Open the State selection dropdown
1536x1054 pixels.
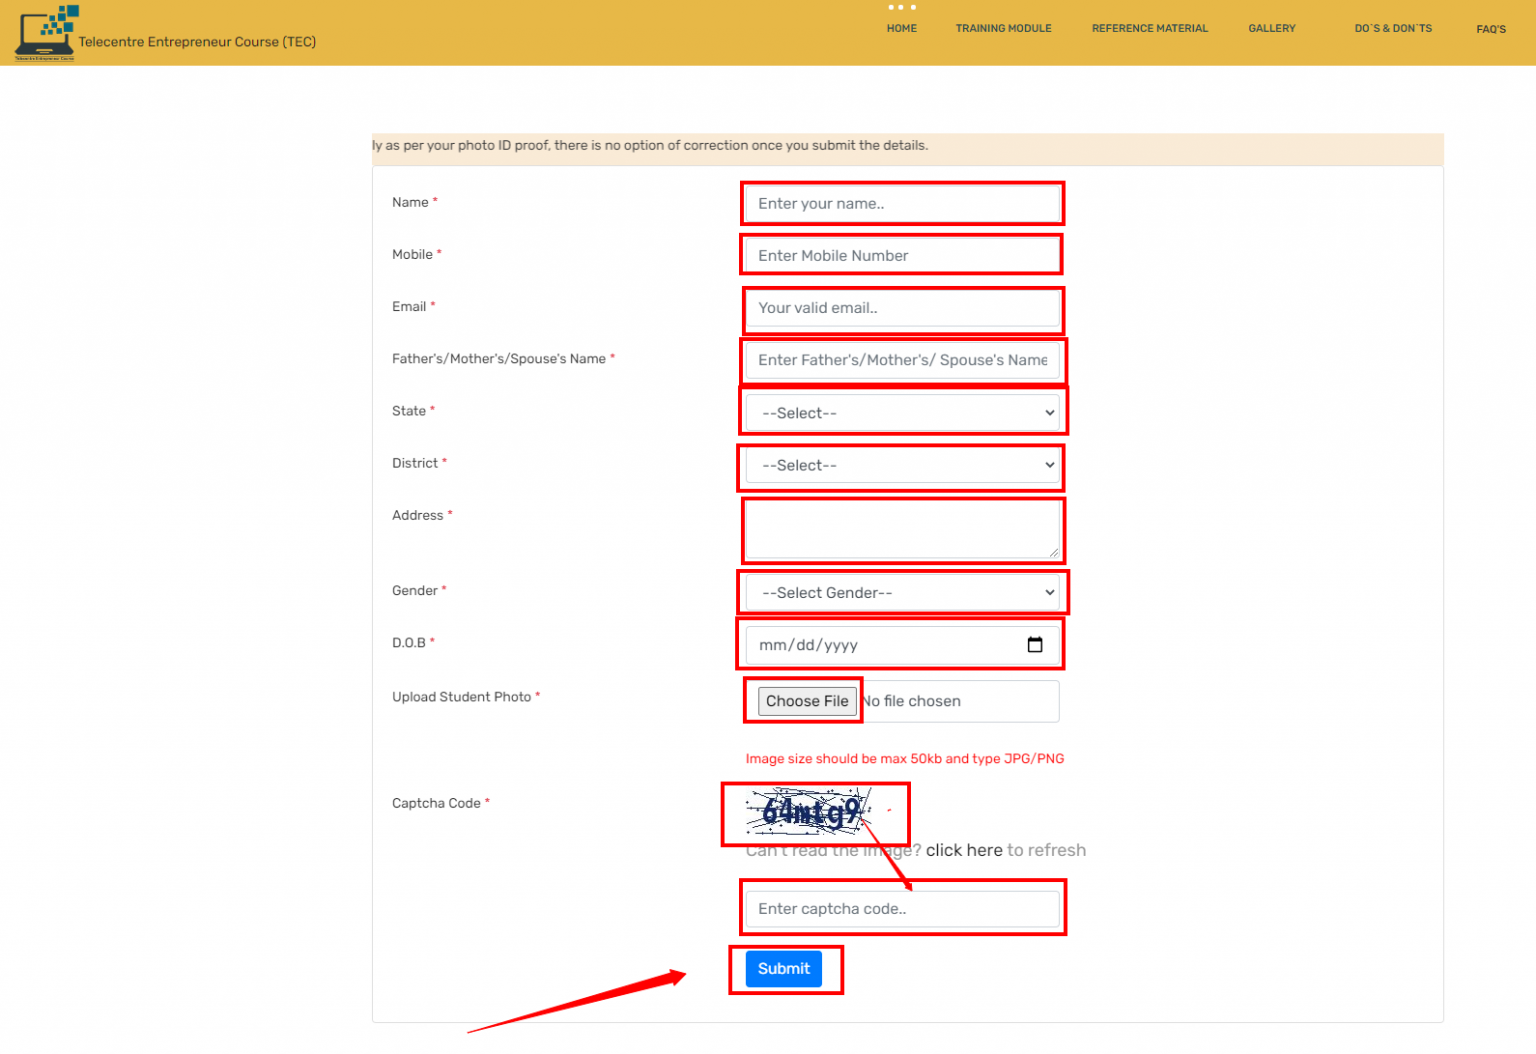click(x=901, y=412)
